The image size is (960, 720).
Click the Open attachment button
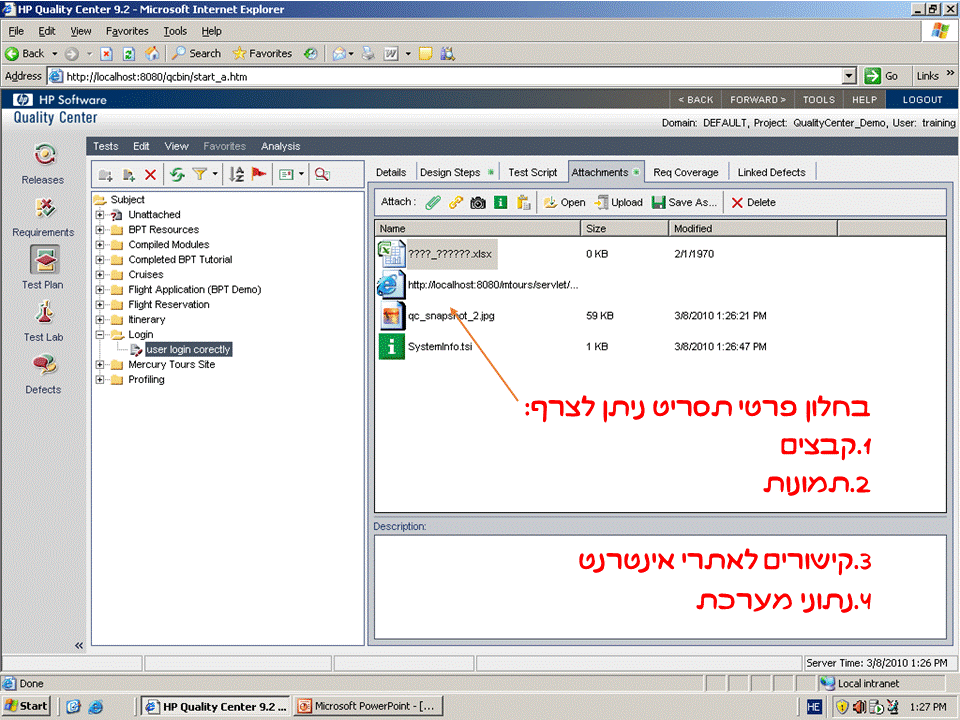click(x=565, y=203)
